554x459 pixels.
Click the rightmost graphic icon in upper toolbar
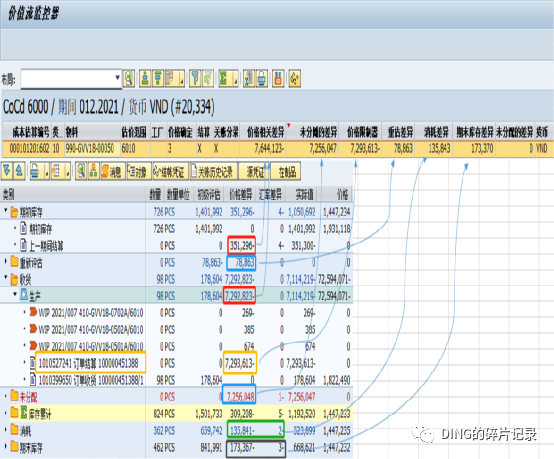(x=295, y=78)
